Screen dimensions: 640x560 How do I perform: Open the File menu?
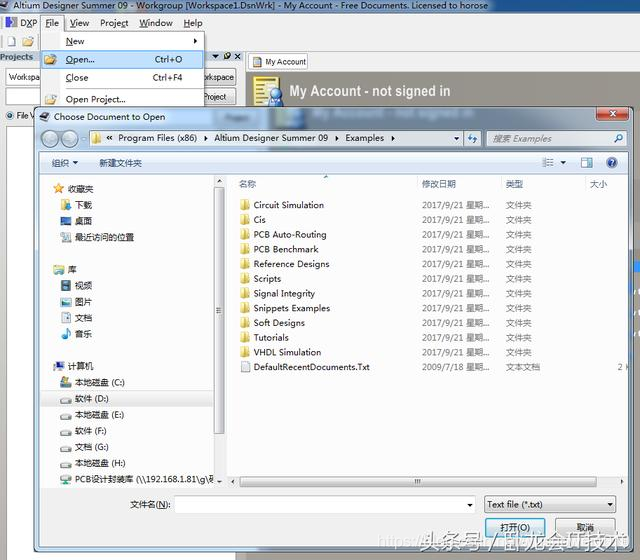click(x=52, y=23)
